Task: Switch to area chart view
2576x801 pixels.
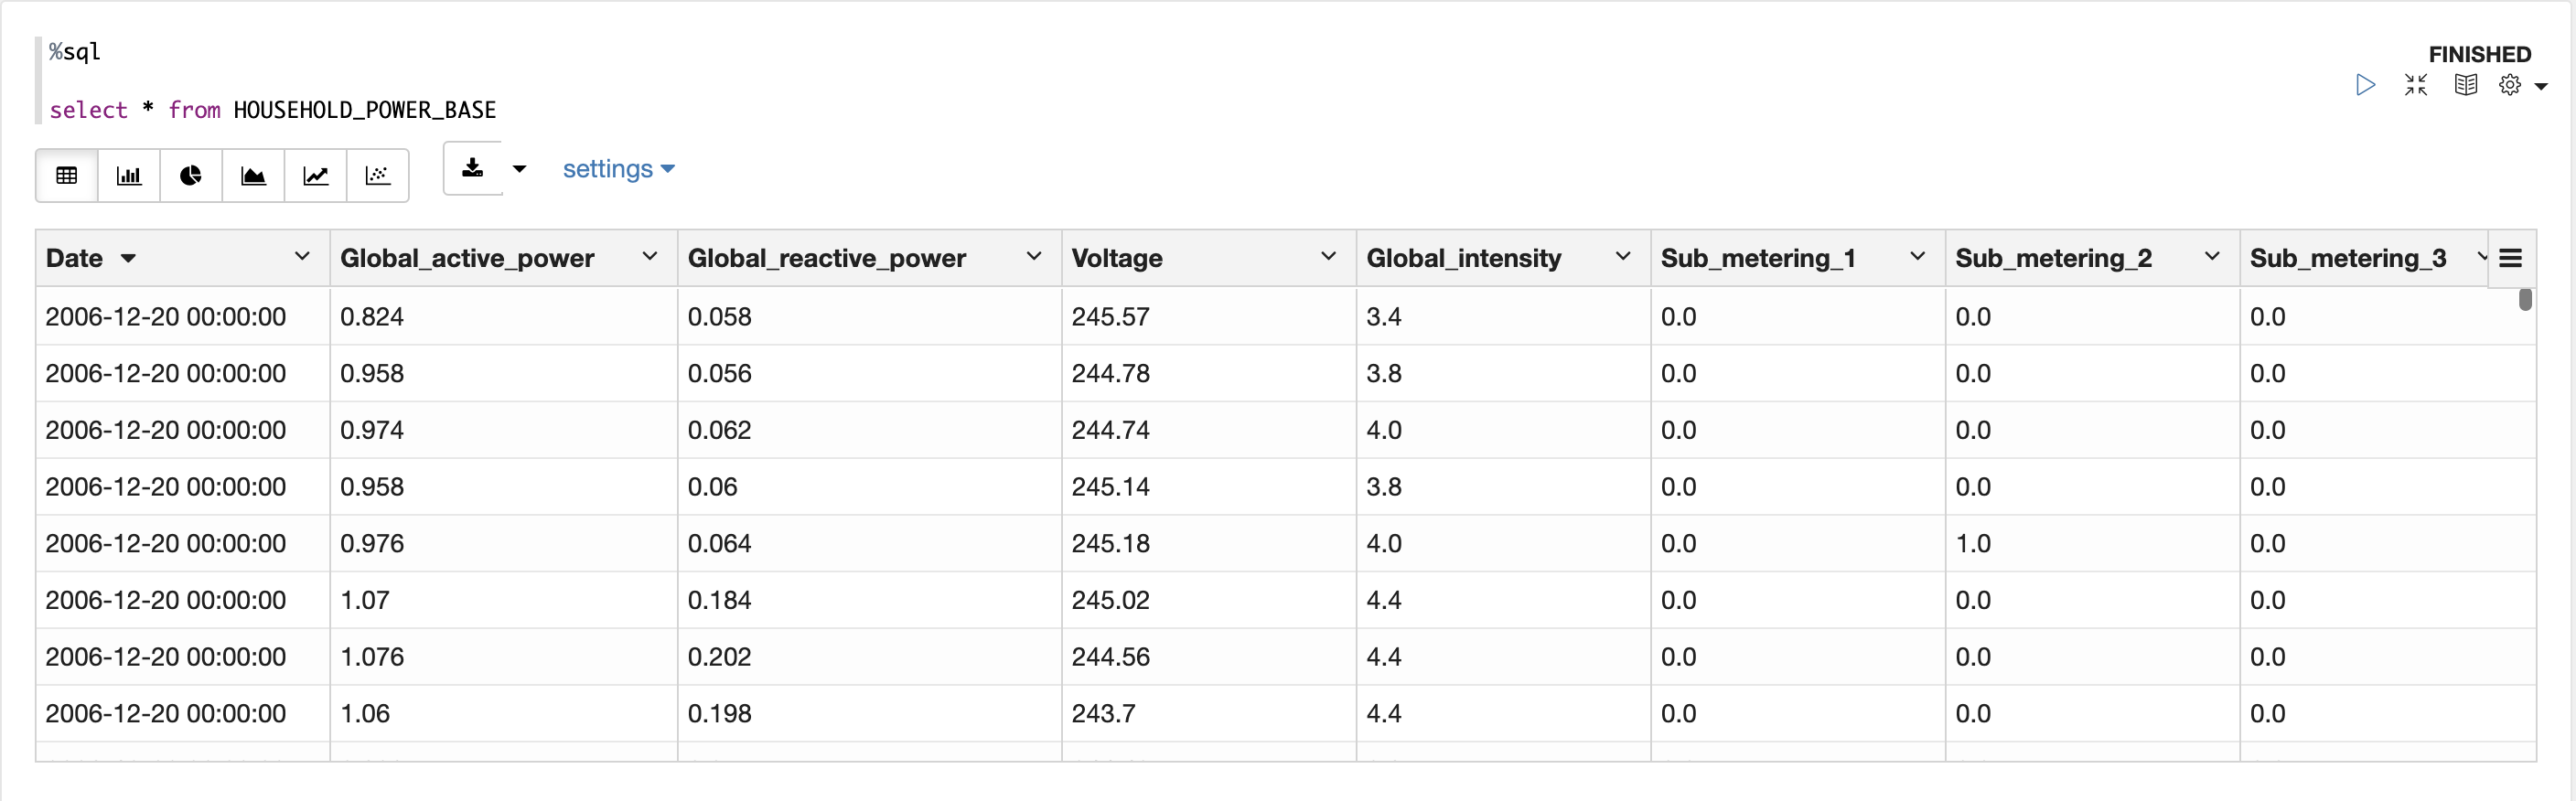Action: (253, 176)
